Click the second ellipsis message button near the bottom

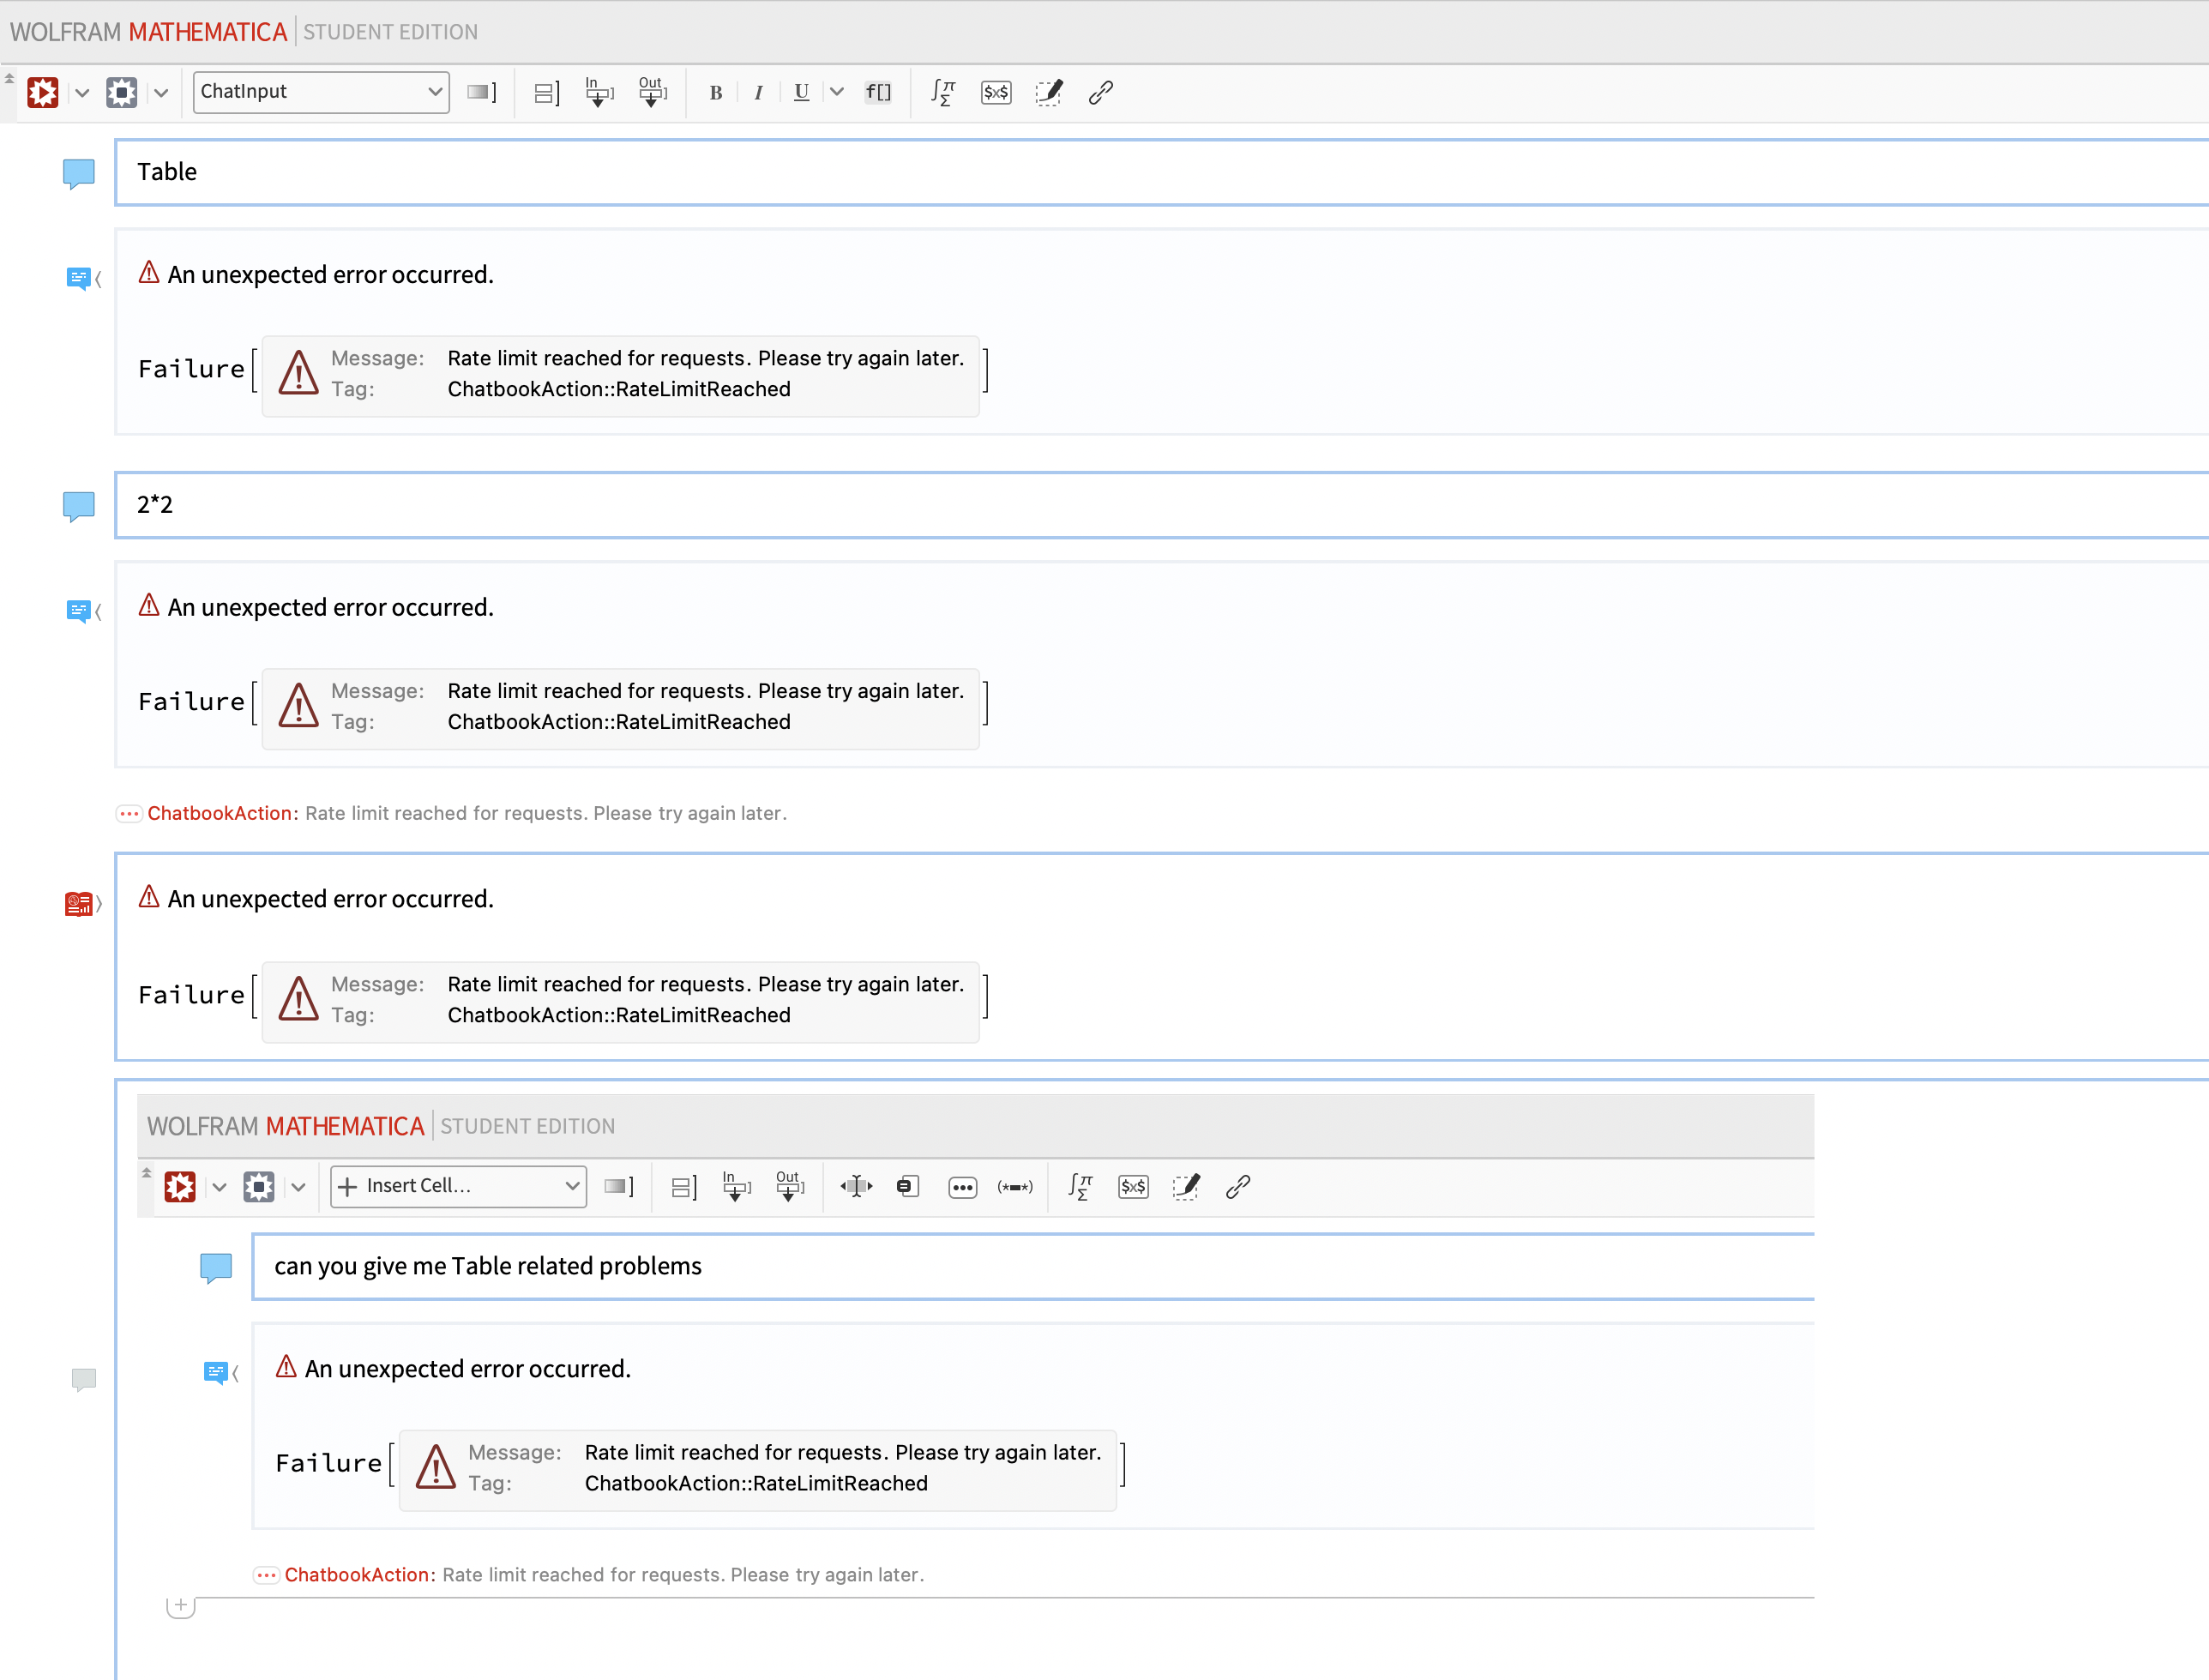pyautogui.click(x=266, y=1575)
